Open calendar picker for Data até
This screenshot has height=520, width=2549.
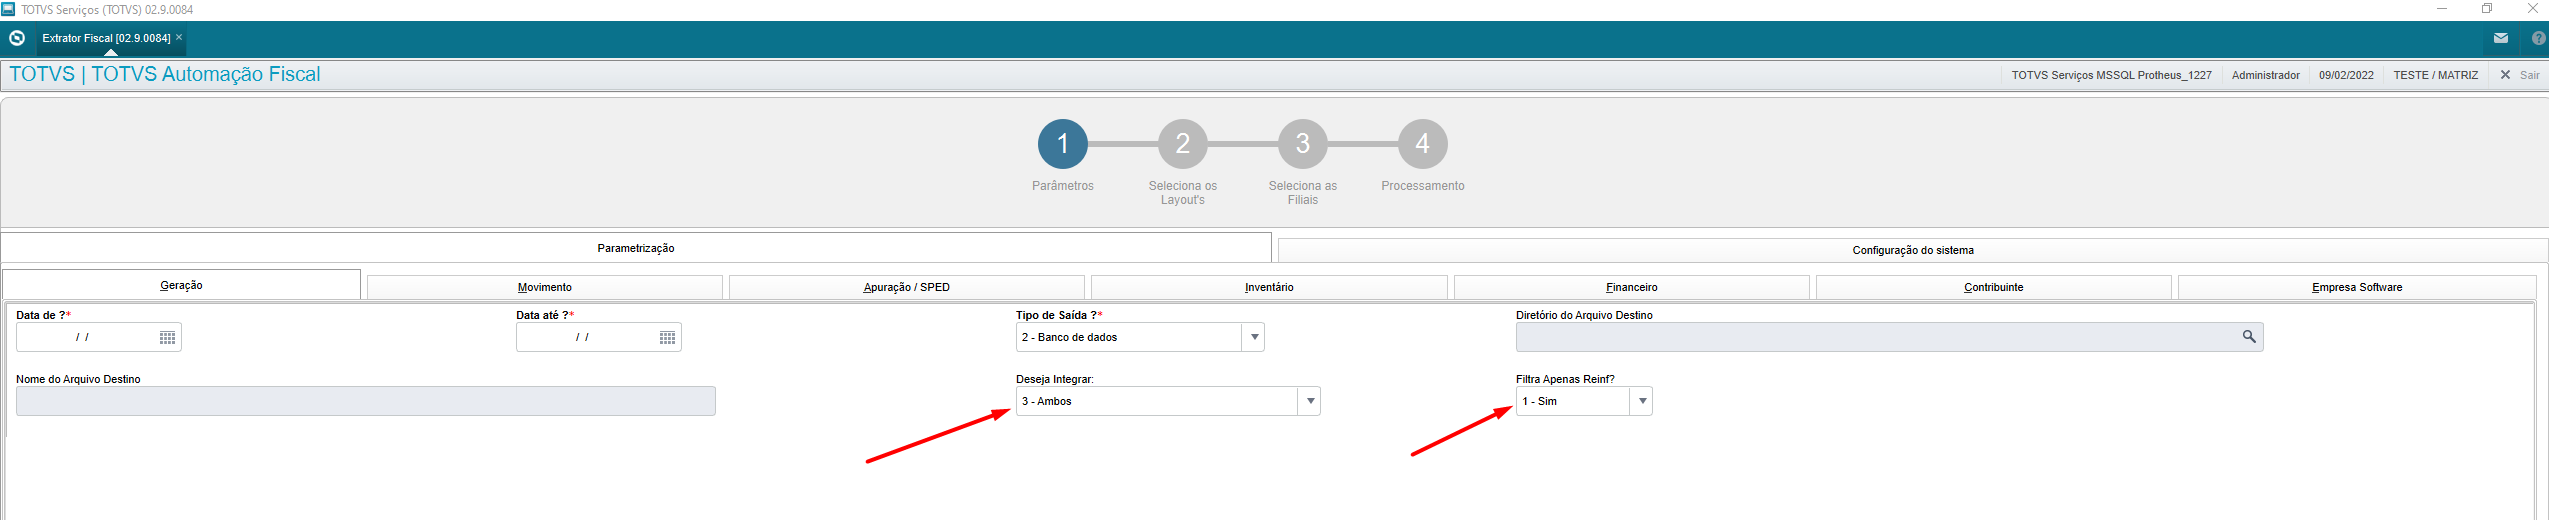pos(667,338)
